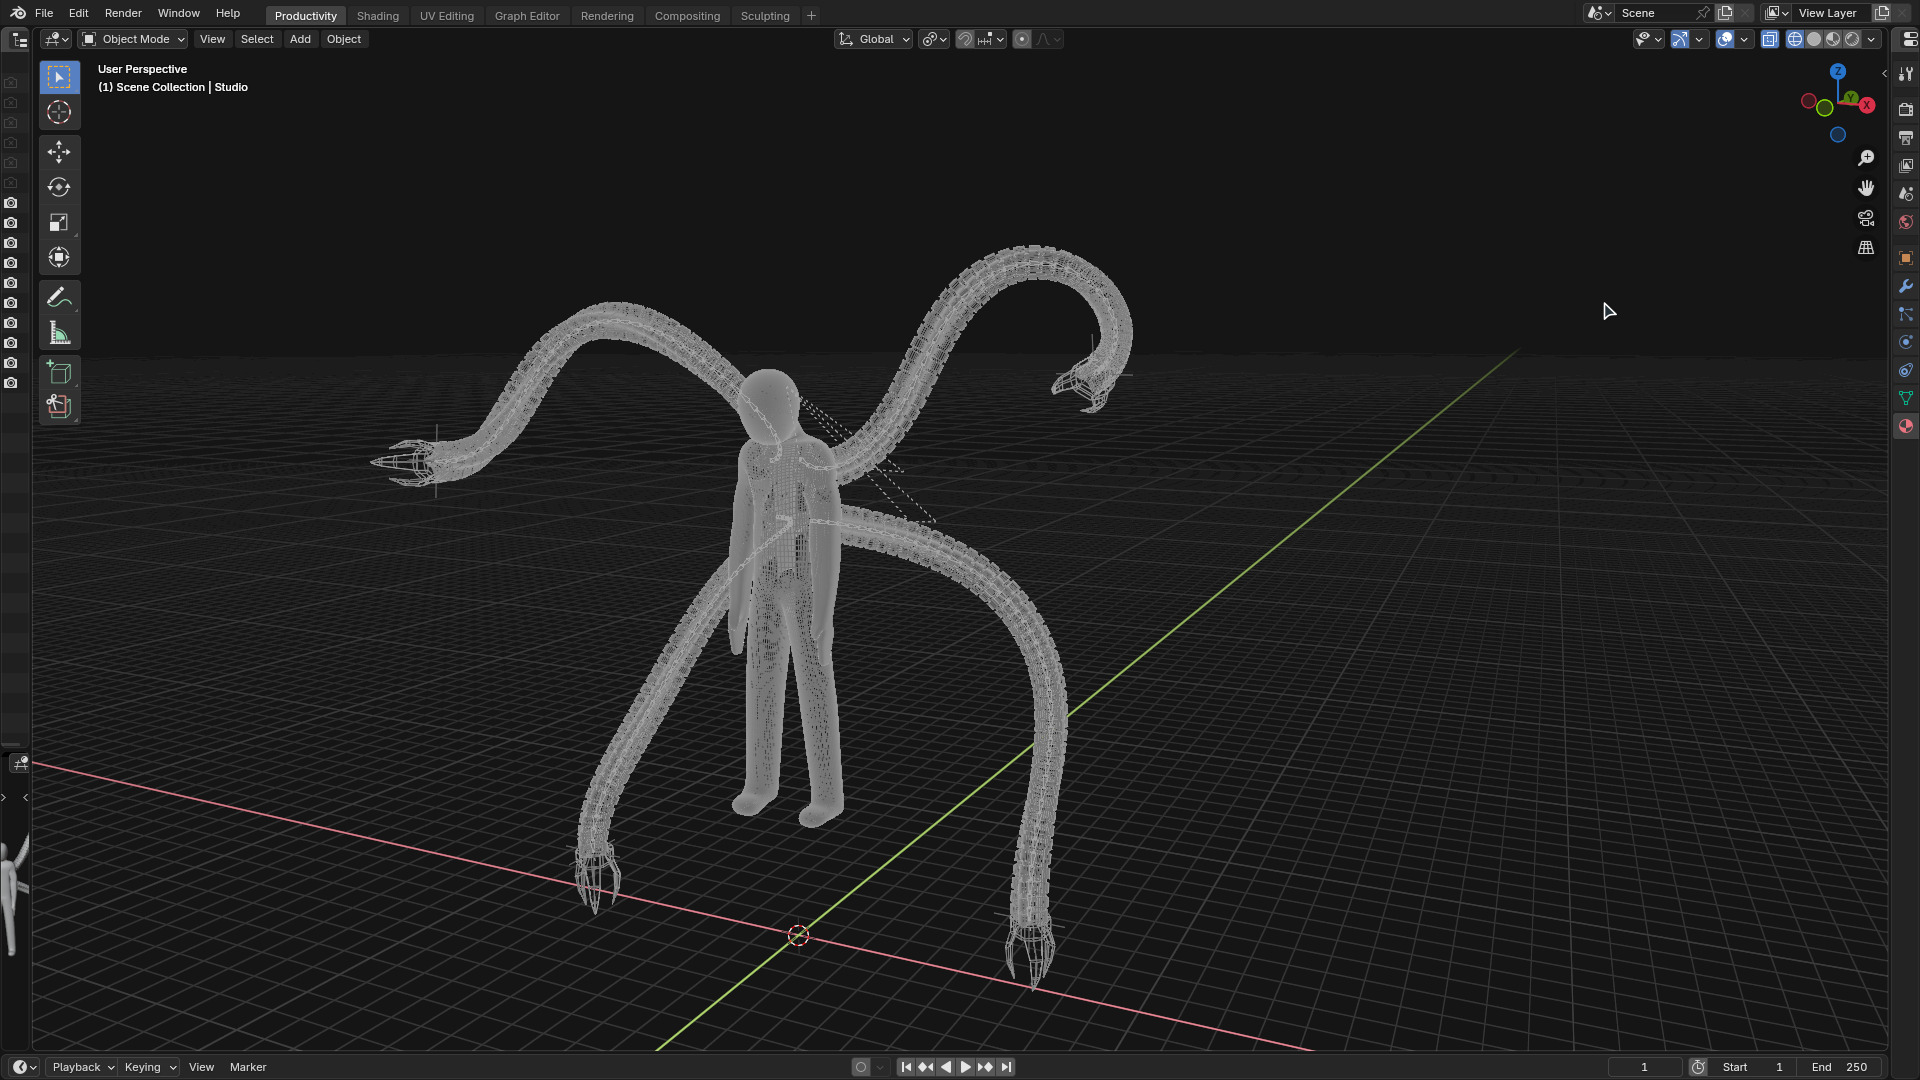Snap view to X axis gizmo
The height and width of the screenshot is (1080, 1920).
pos(1867,105)
